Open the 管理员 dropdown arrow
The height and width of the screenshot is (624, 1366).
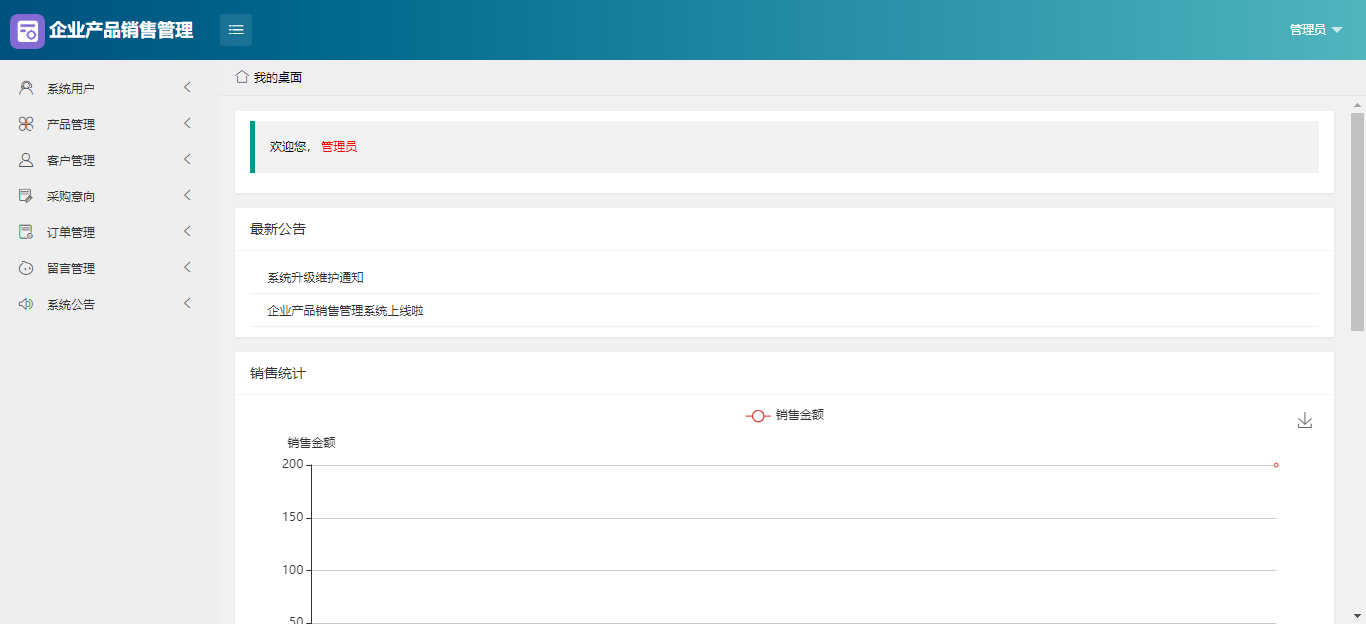(1337, 30)
